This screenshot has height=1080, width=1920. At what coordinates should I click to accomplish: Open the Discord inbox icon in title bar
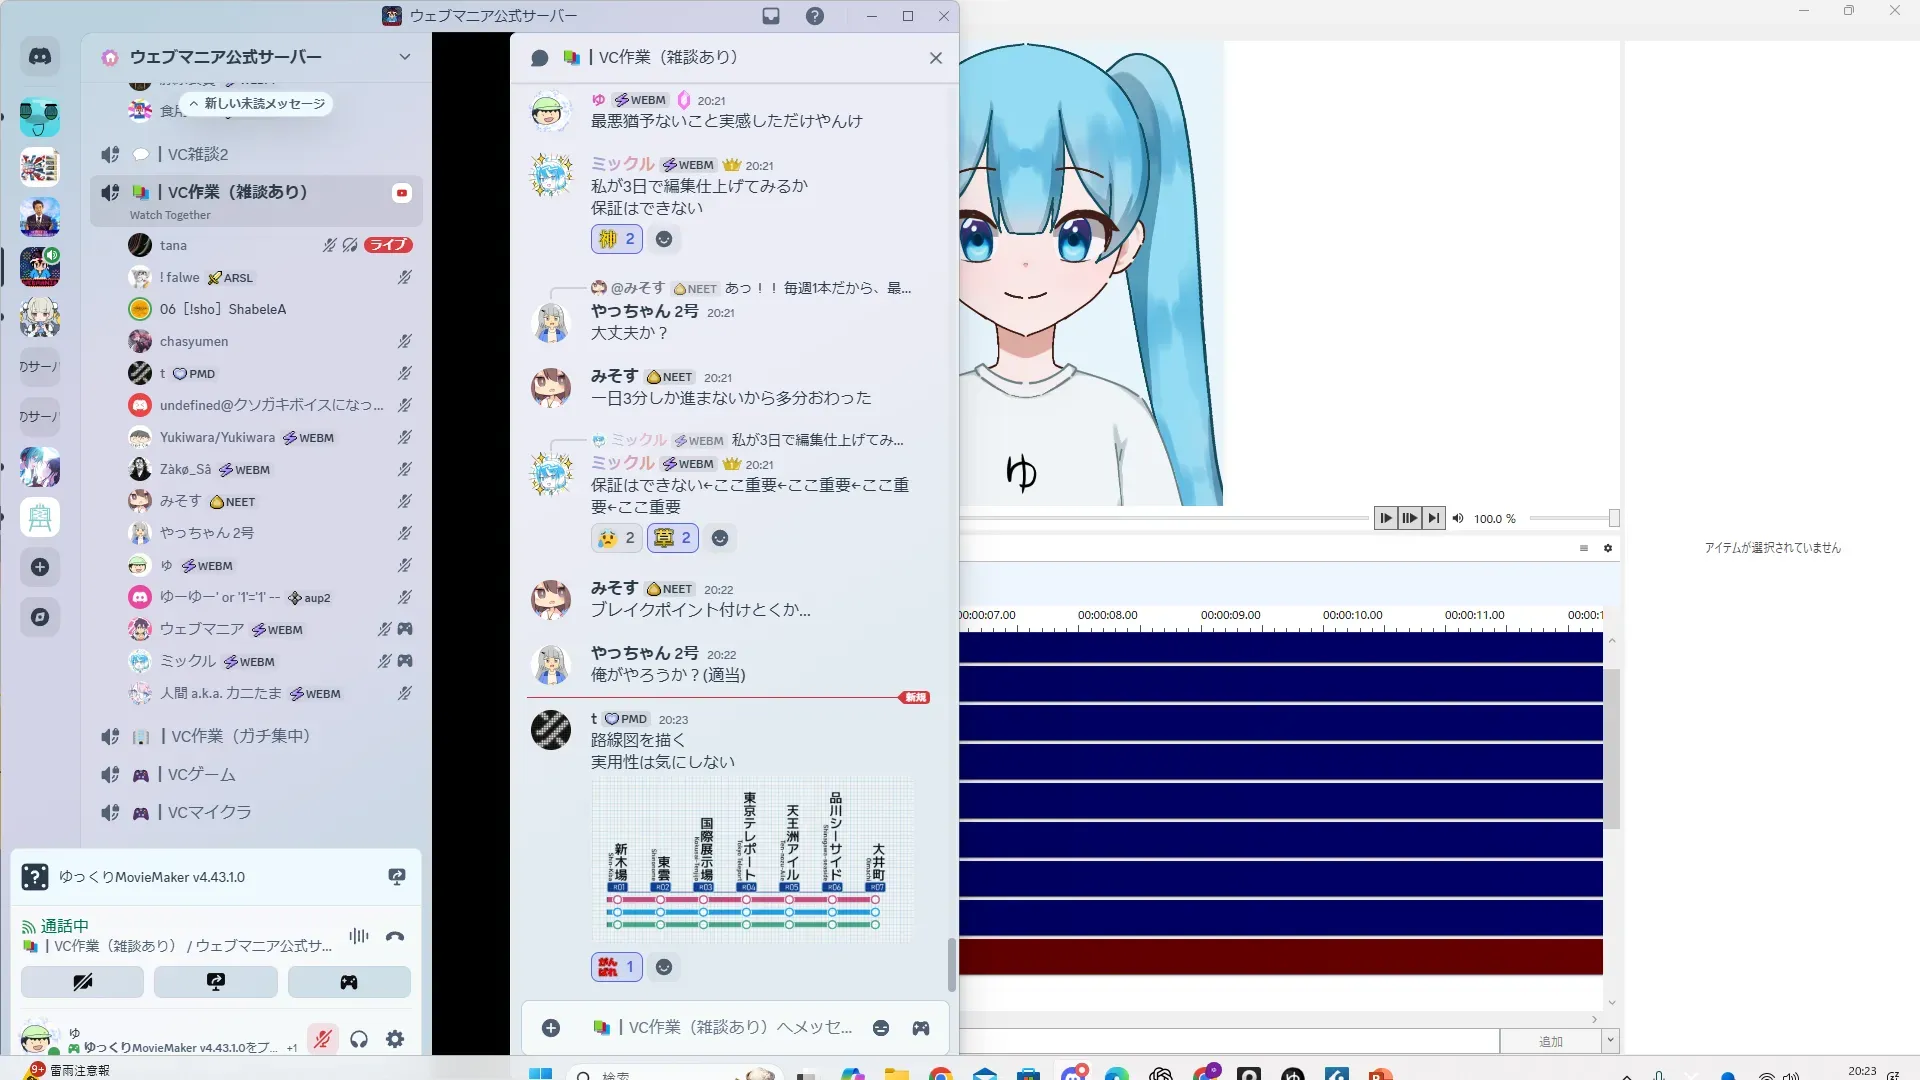(x=771, y=16)
